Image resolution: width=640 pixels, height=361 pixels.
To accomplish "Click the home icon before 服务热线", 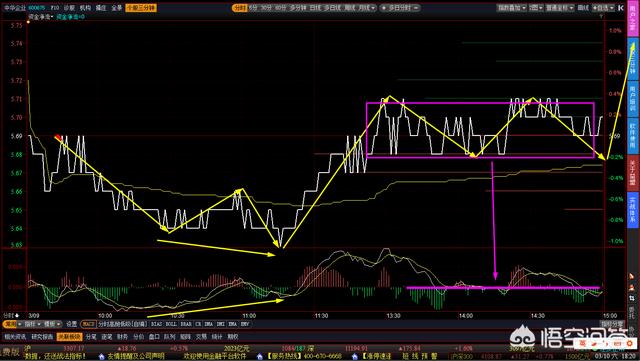I will (260, 357).
